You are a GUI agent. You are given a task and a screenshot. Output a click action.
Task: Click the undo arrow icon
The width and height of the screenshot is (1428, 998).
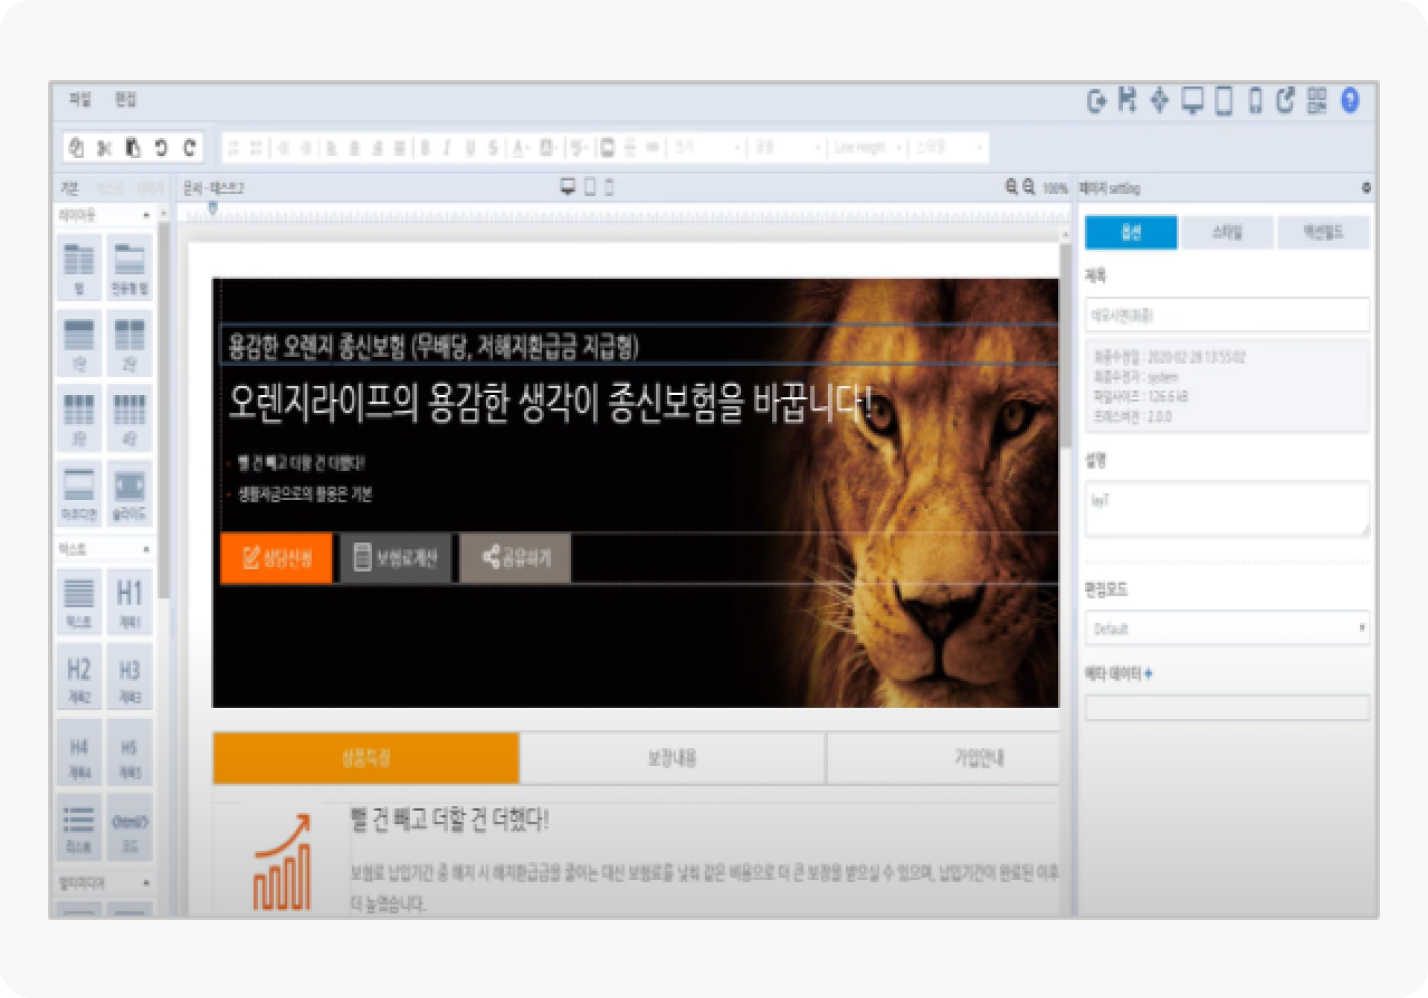(161, 148)
